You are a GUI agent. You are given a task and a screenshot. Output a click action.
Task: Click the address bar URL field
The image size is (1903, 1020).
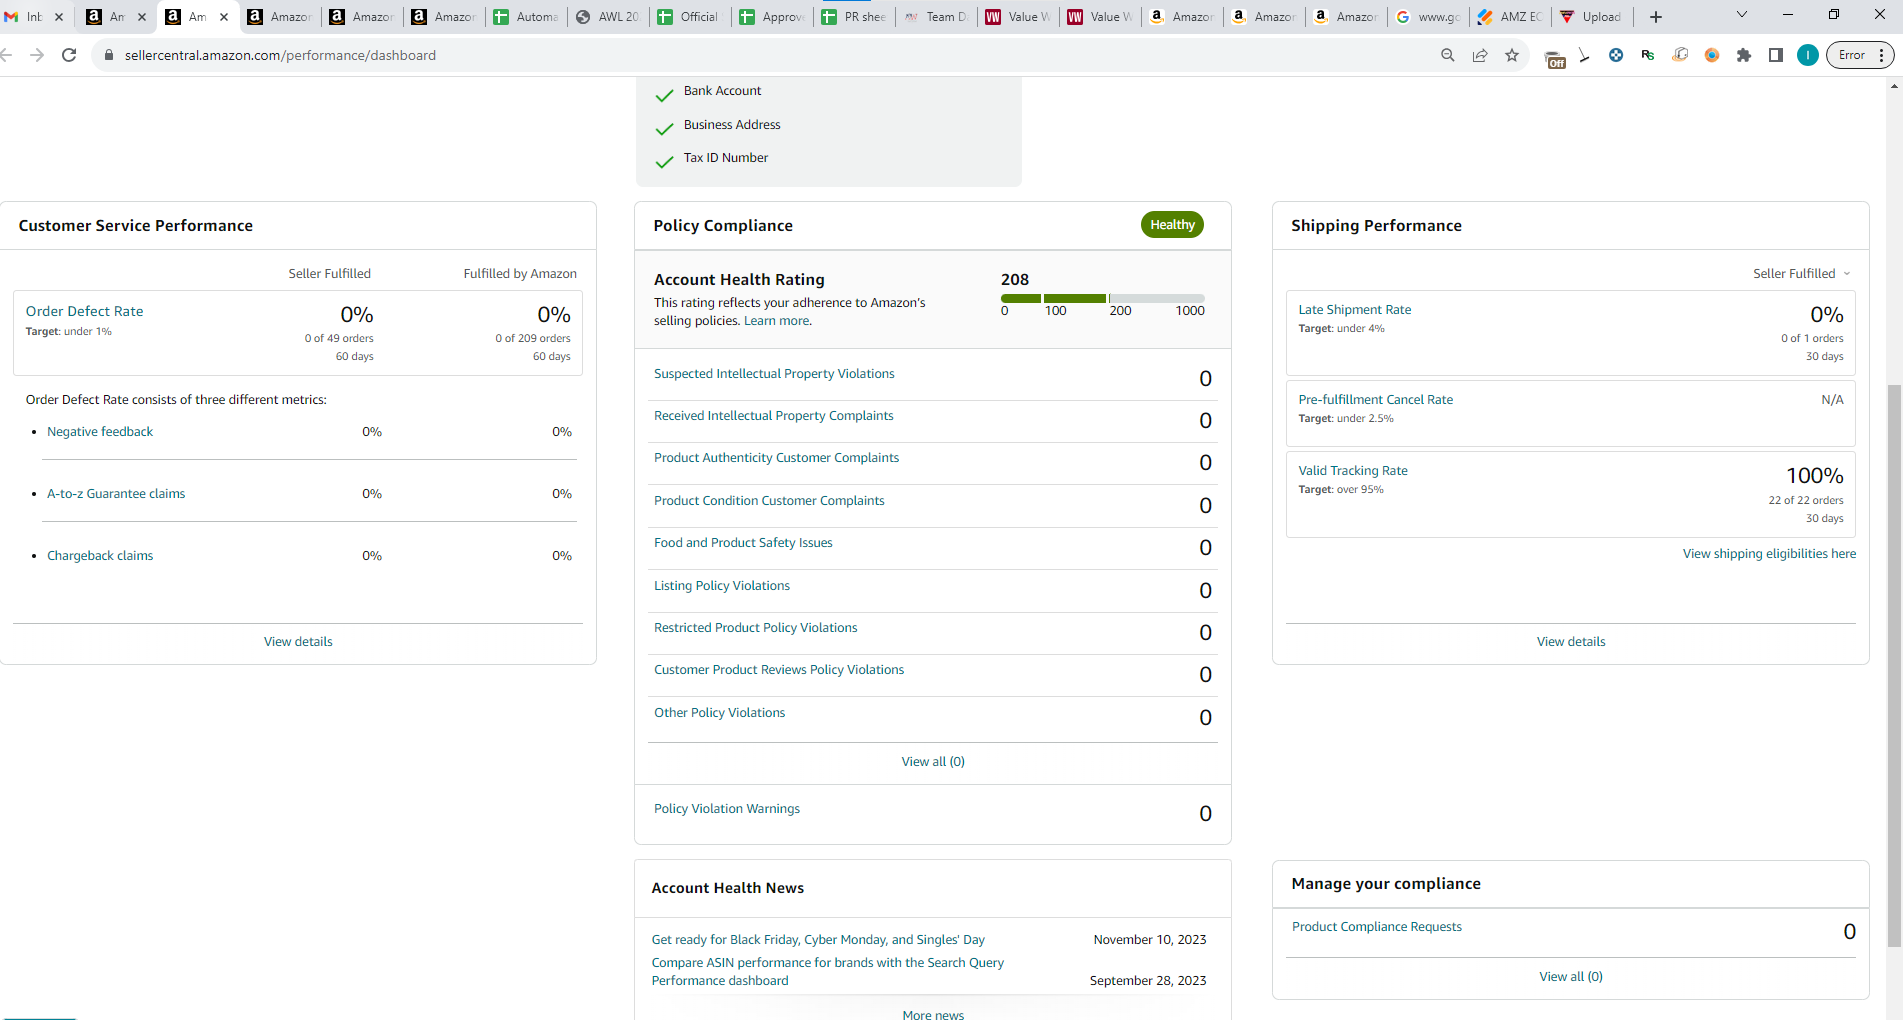pyautogui.click(x=770, y=55)
